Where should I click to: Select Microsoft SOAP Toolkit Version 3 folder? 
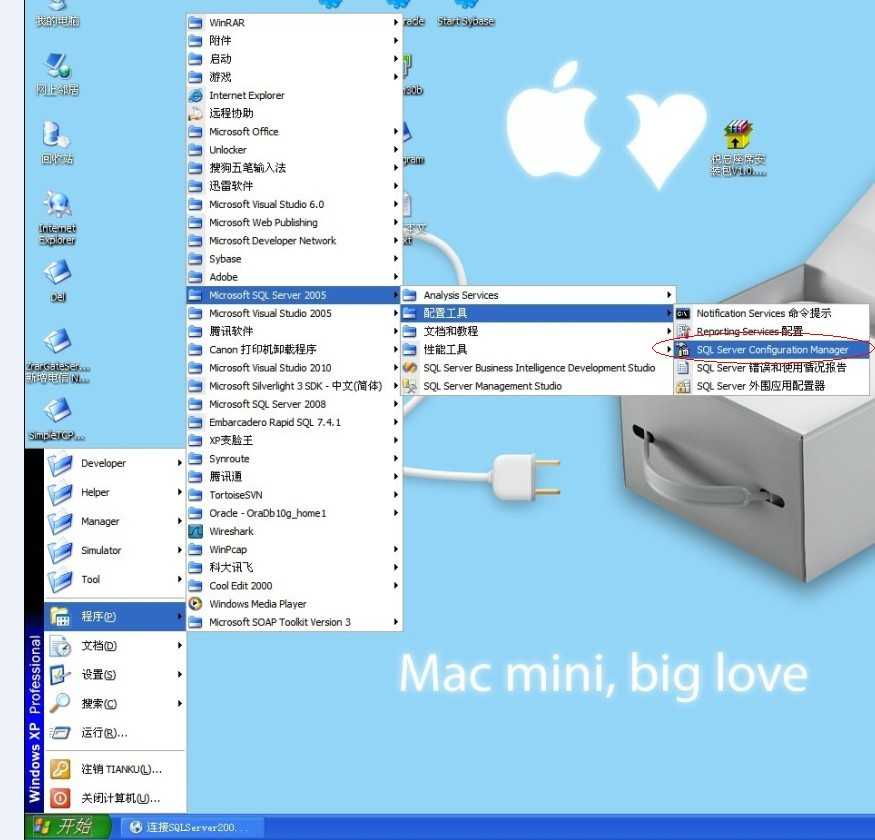point(294,622)
